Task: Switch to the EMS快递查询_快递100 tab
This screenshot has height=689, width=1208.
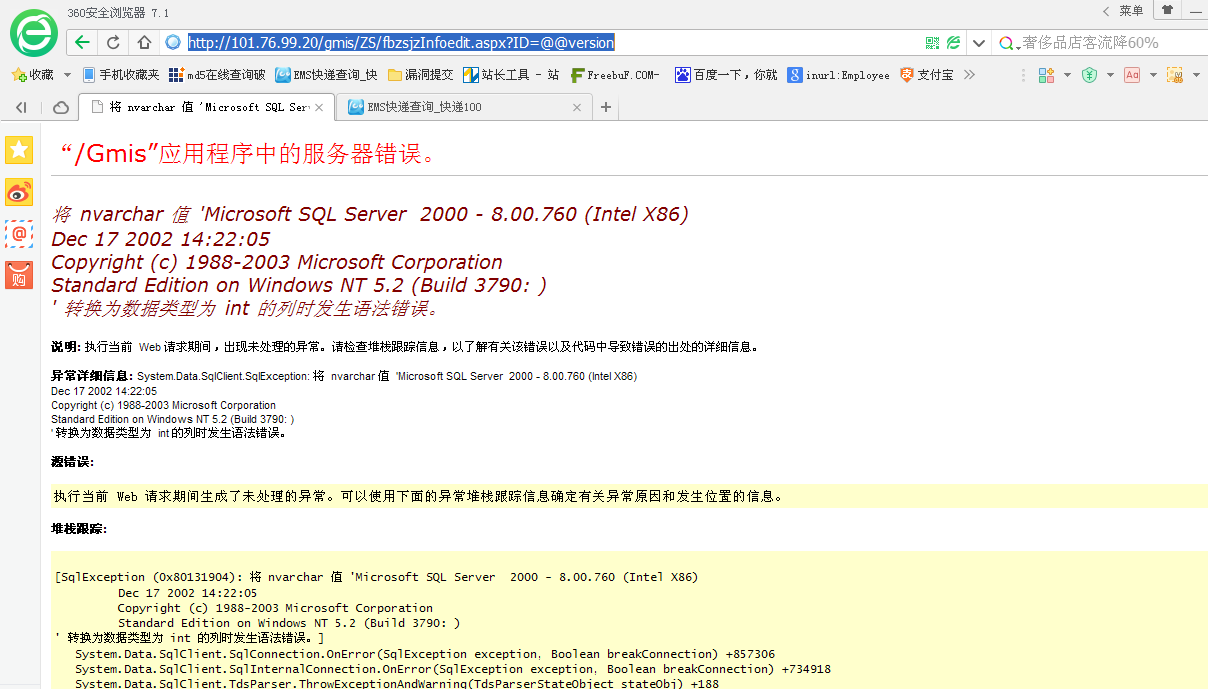Action: 464,107
